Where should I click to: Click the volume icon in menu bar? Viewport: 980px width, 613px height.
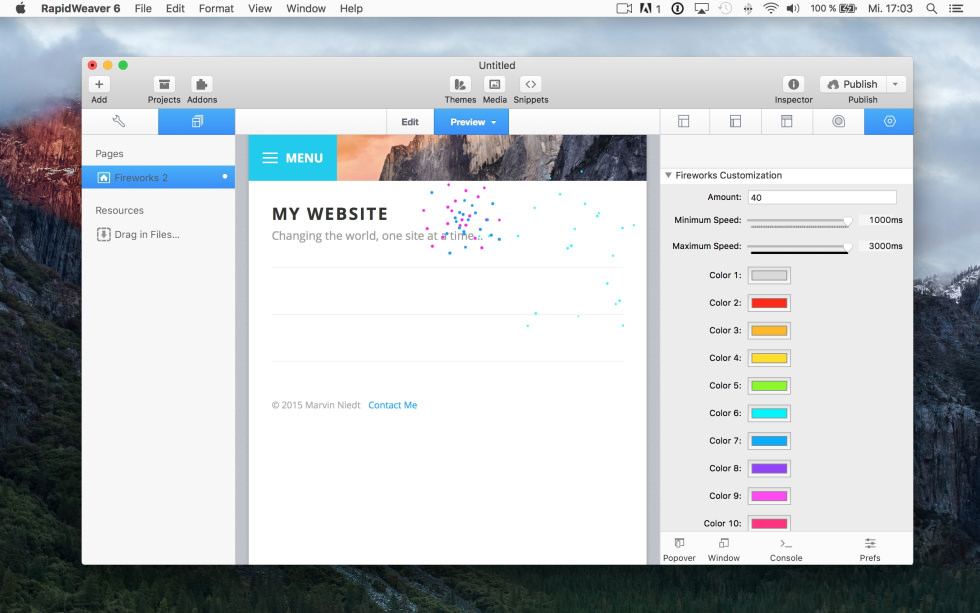[793, 9]
